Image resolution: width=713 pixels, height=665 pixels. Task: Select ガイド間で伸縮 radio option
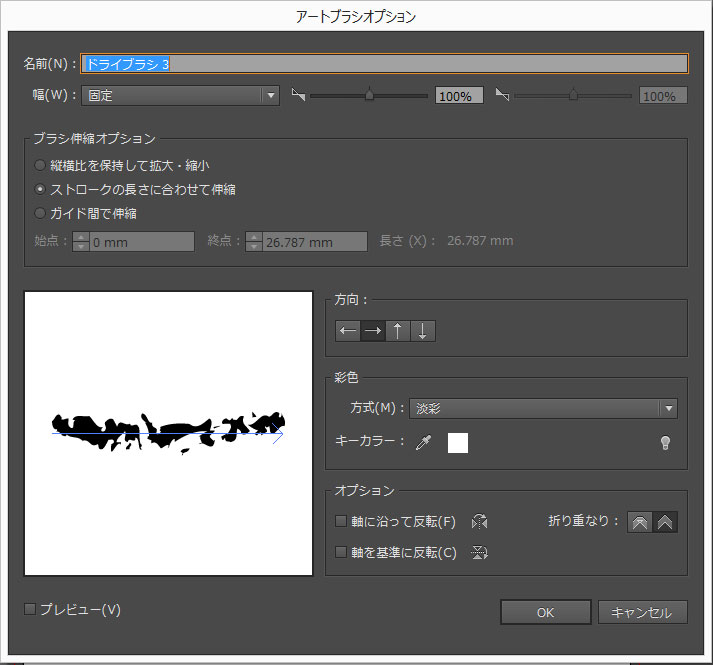pyautogui.click(x=40, y=213)
